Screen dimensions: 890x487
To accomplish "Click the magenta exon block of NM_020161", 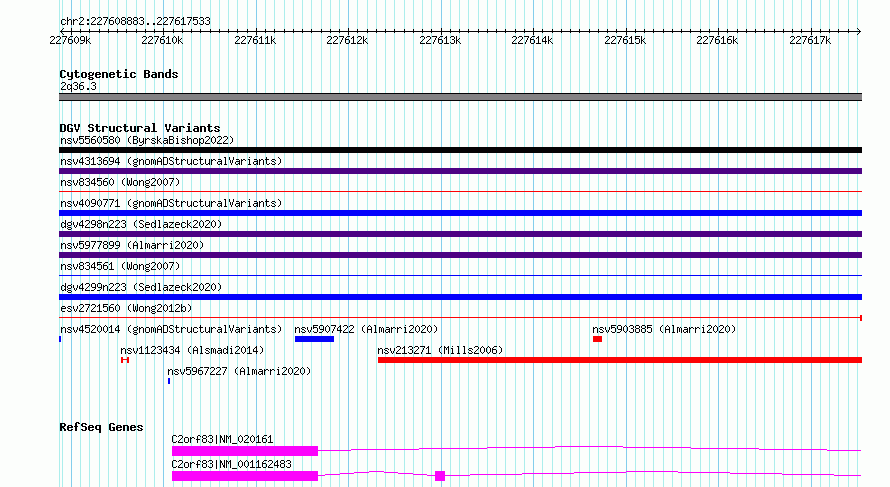I will pos(245,451).
